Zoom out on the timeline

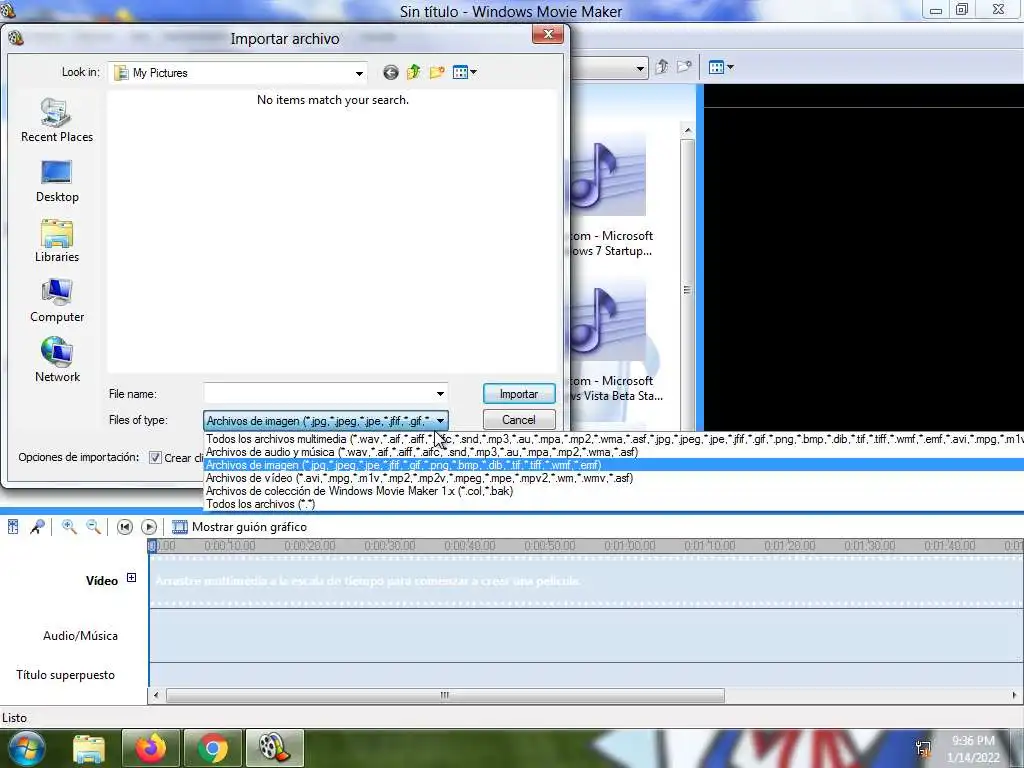coord(93,527)
